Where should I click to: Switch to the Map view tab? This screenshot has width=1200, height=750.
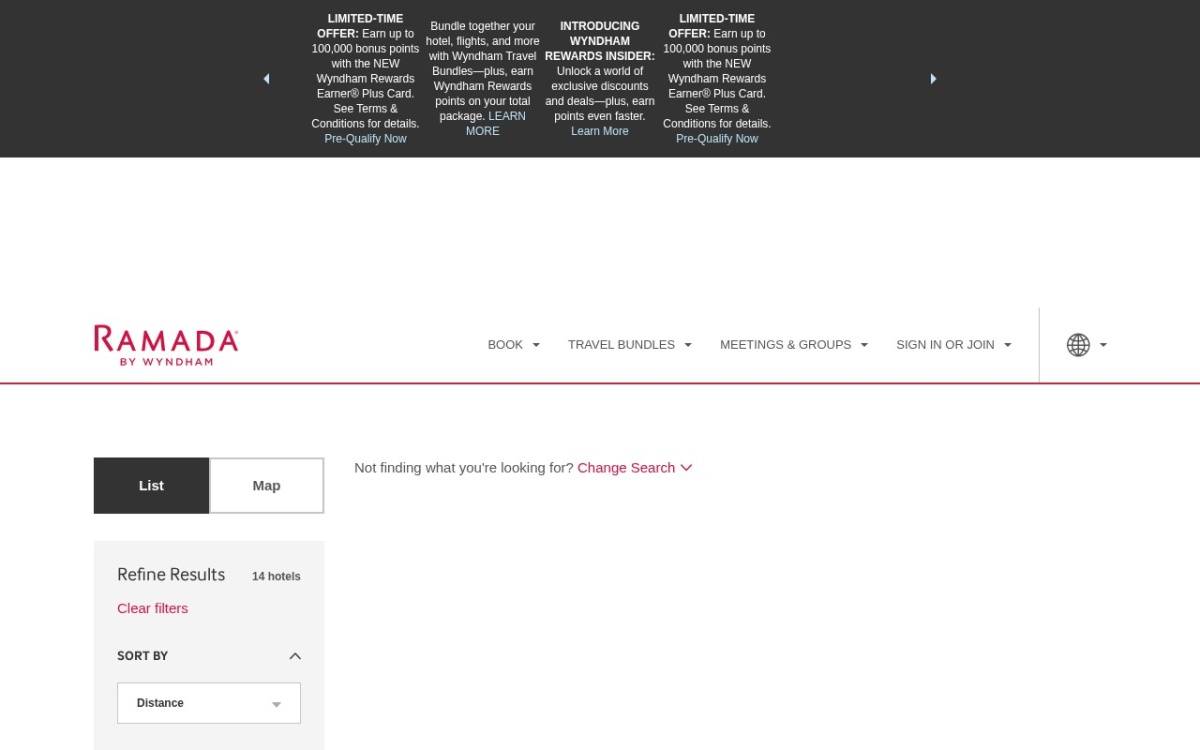tap(267, 486)
